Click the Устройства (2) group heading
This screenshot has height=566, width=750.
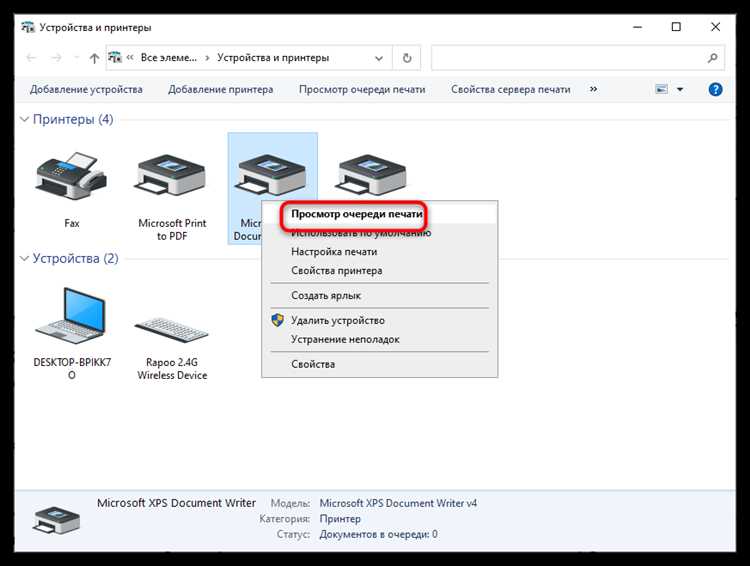76,259
